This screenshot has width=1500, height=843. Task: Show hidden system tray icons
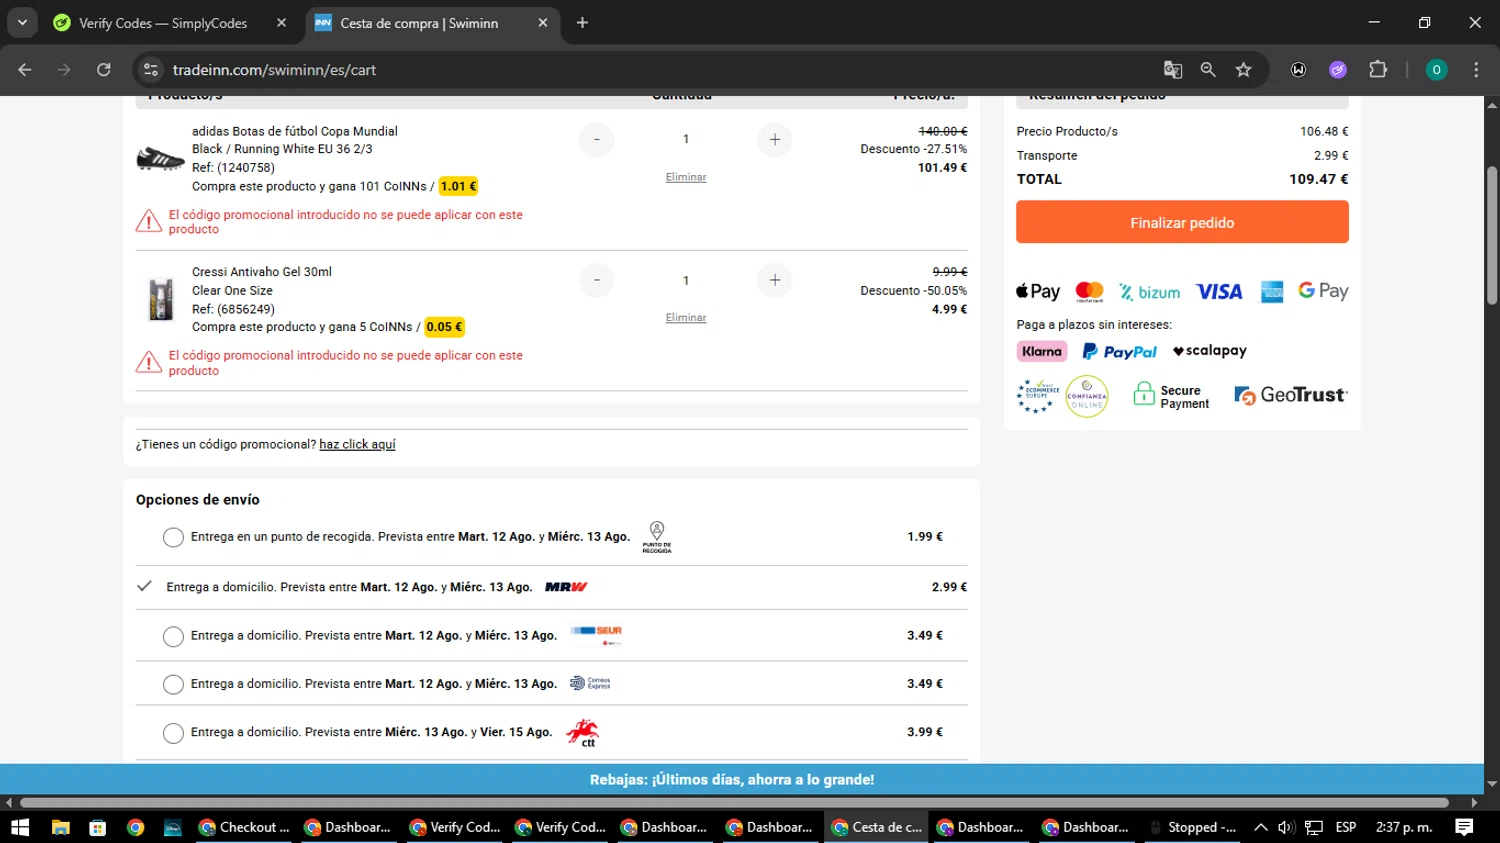pyautogui.click(x=1260, y=827)
